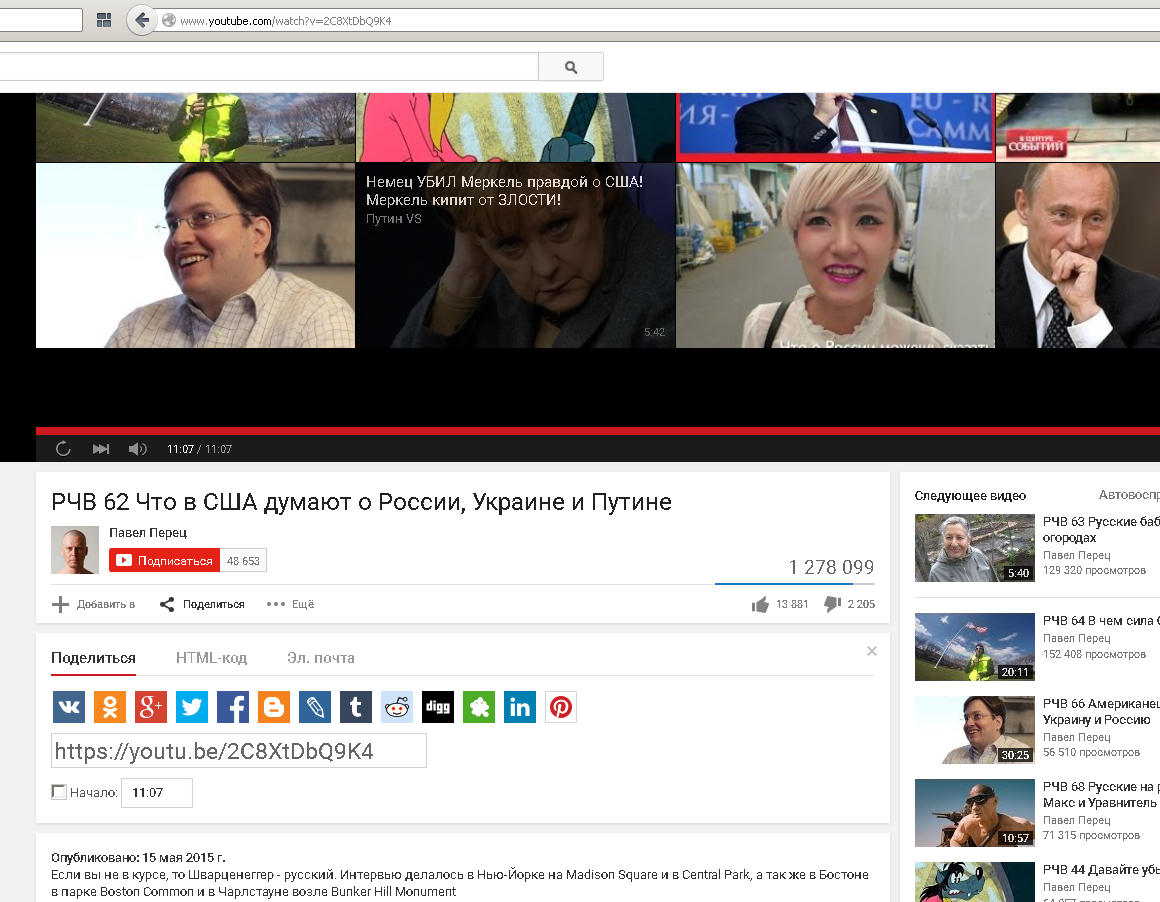Image resolution: width=1160 pixels, height=902 pixels.
Task: Open suggested video with blonde woman
Action: click(x=835, y=255)
